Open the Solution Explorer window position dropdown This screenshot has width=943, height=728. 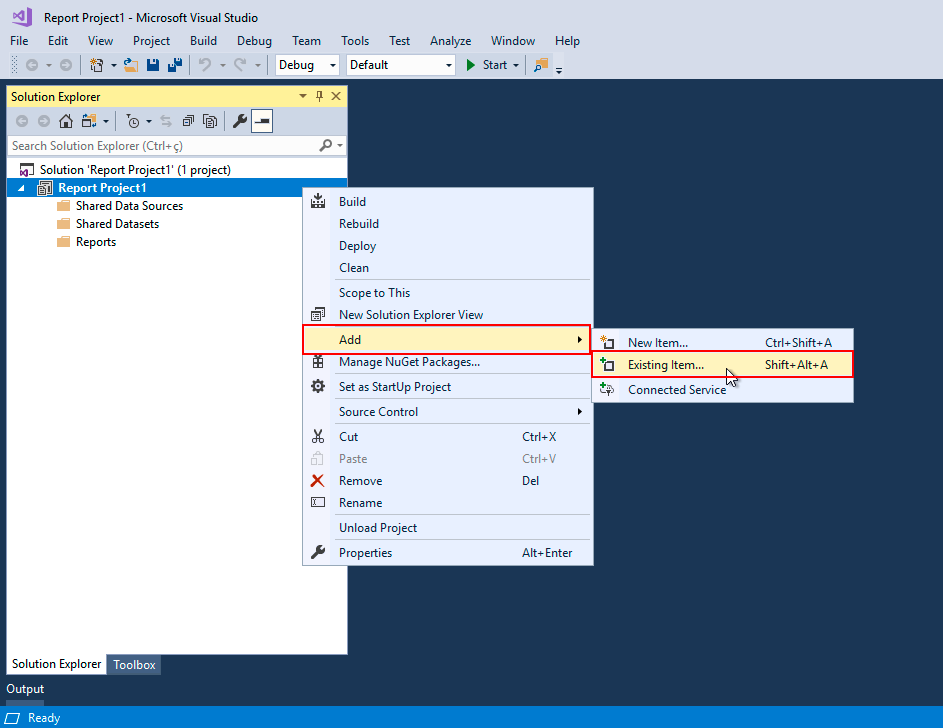coord(303,96)
